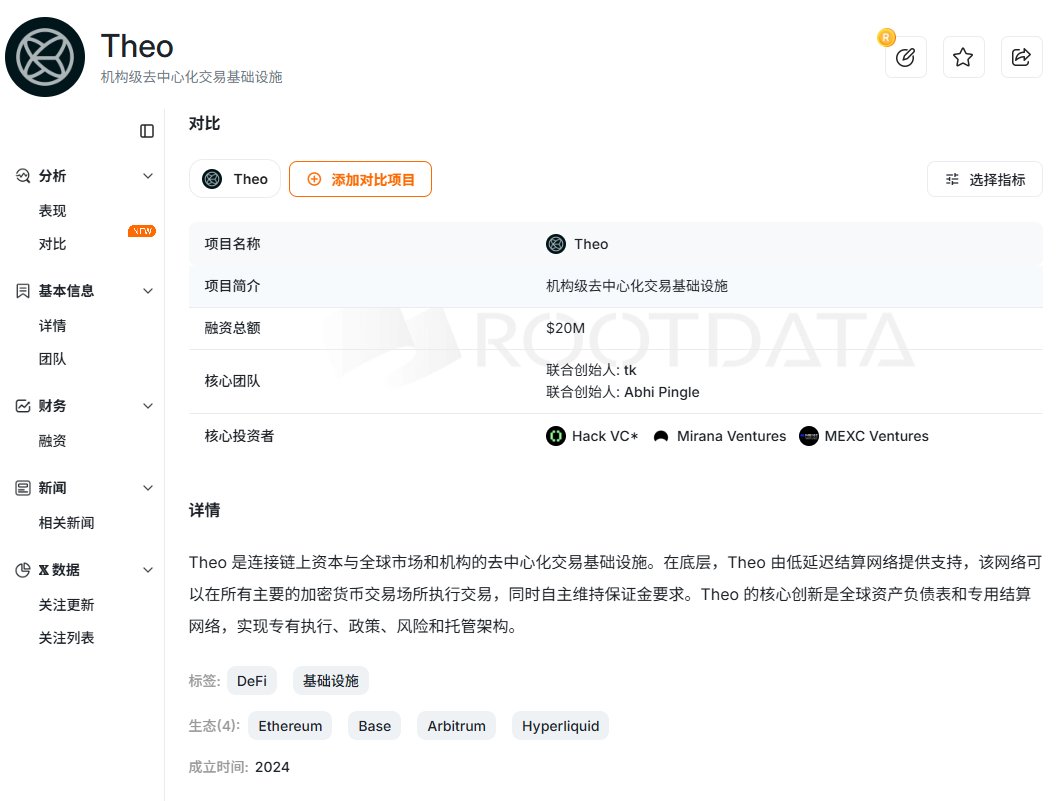Click the NEW badge beside 对比
Viewport: 1056px width, 801px height.
pos(142,231)
